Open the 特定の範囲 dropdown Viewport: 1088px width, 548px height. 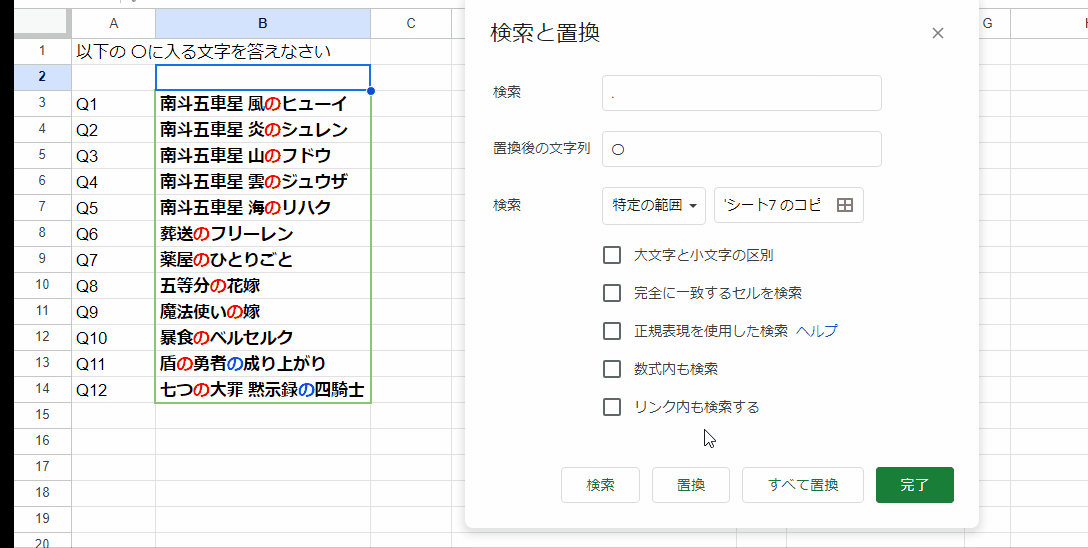pos(654,205)
